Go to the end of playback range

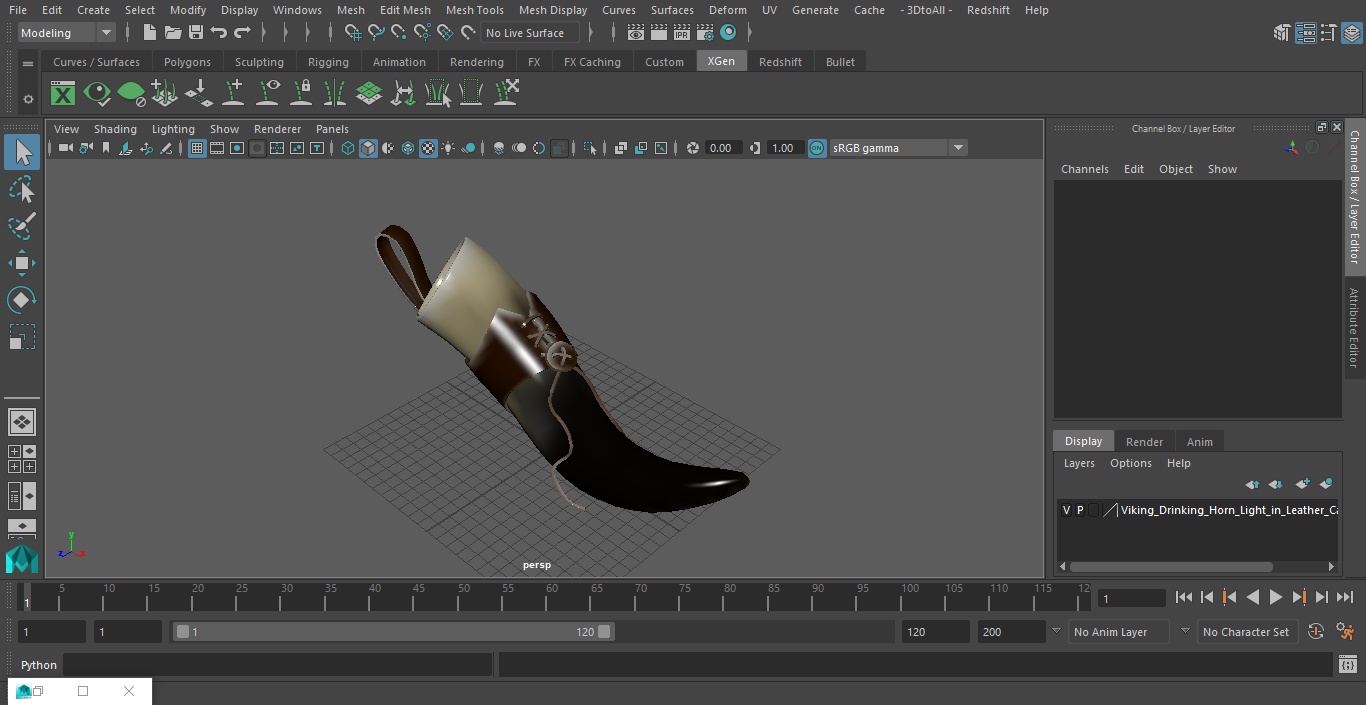click(x=1345, y=597)
